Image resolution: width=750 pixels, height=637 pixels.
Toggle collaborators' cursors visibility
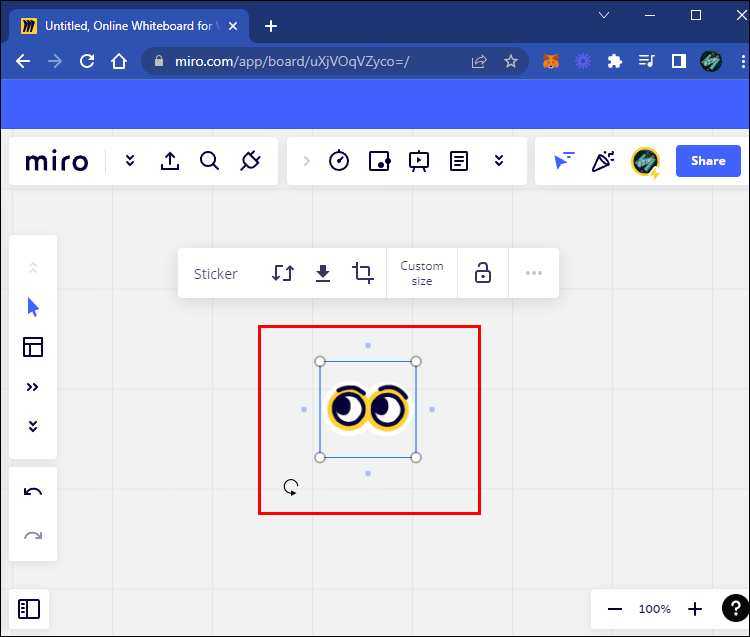(x=563, y=161)
